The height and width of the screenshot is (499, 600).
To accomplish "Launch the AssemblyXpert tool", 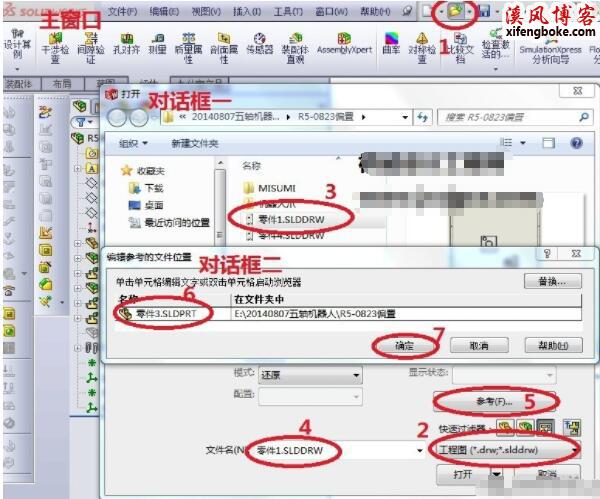I will [x=344, y=44].
